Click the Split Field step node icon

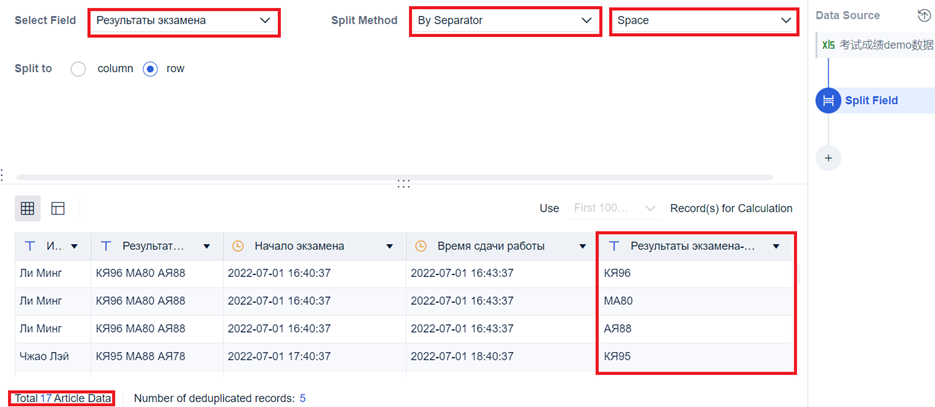click(x=828, y=101)
